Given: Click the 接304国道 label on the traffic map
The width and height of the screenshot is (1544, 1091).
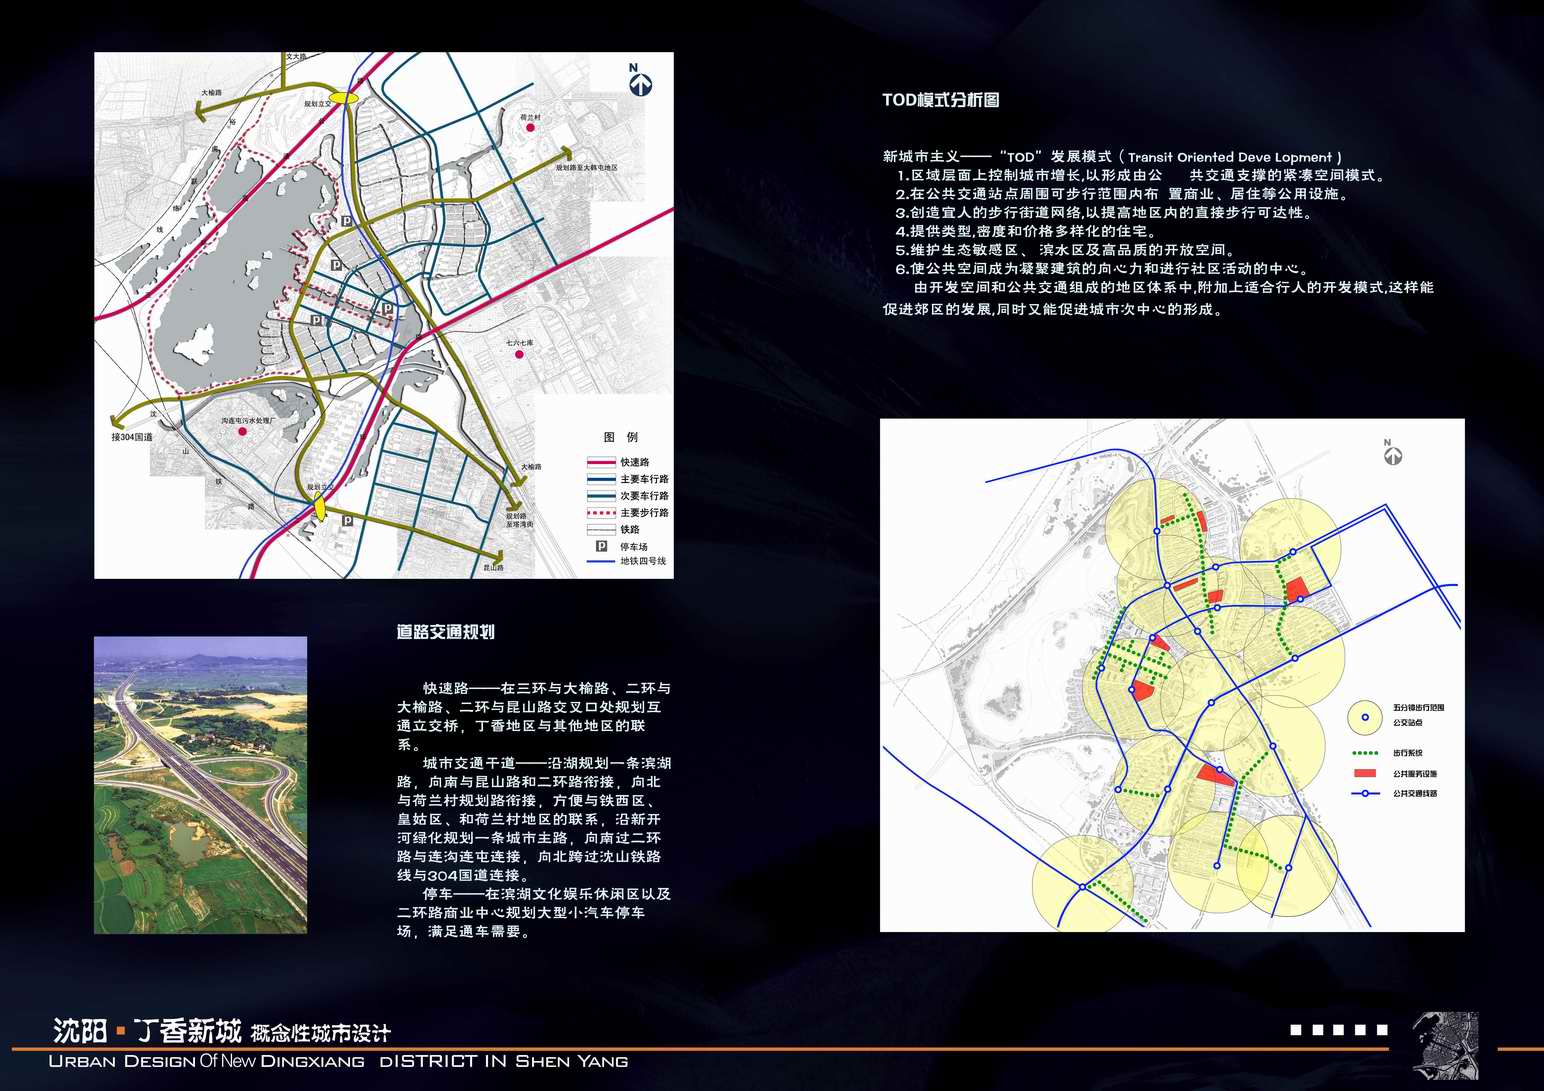Looking at the screenshot, I should [132, 438].
